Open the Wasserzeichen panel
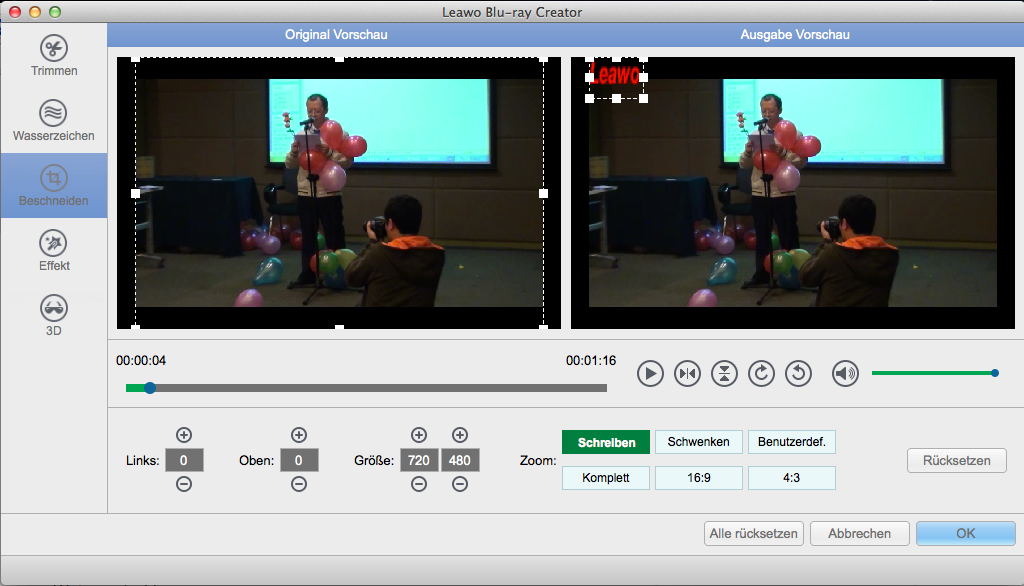The width and height of the screenshot is (1024, 586). [54, 121]
